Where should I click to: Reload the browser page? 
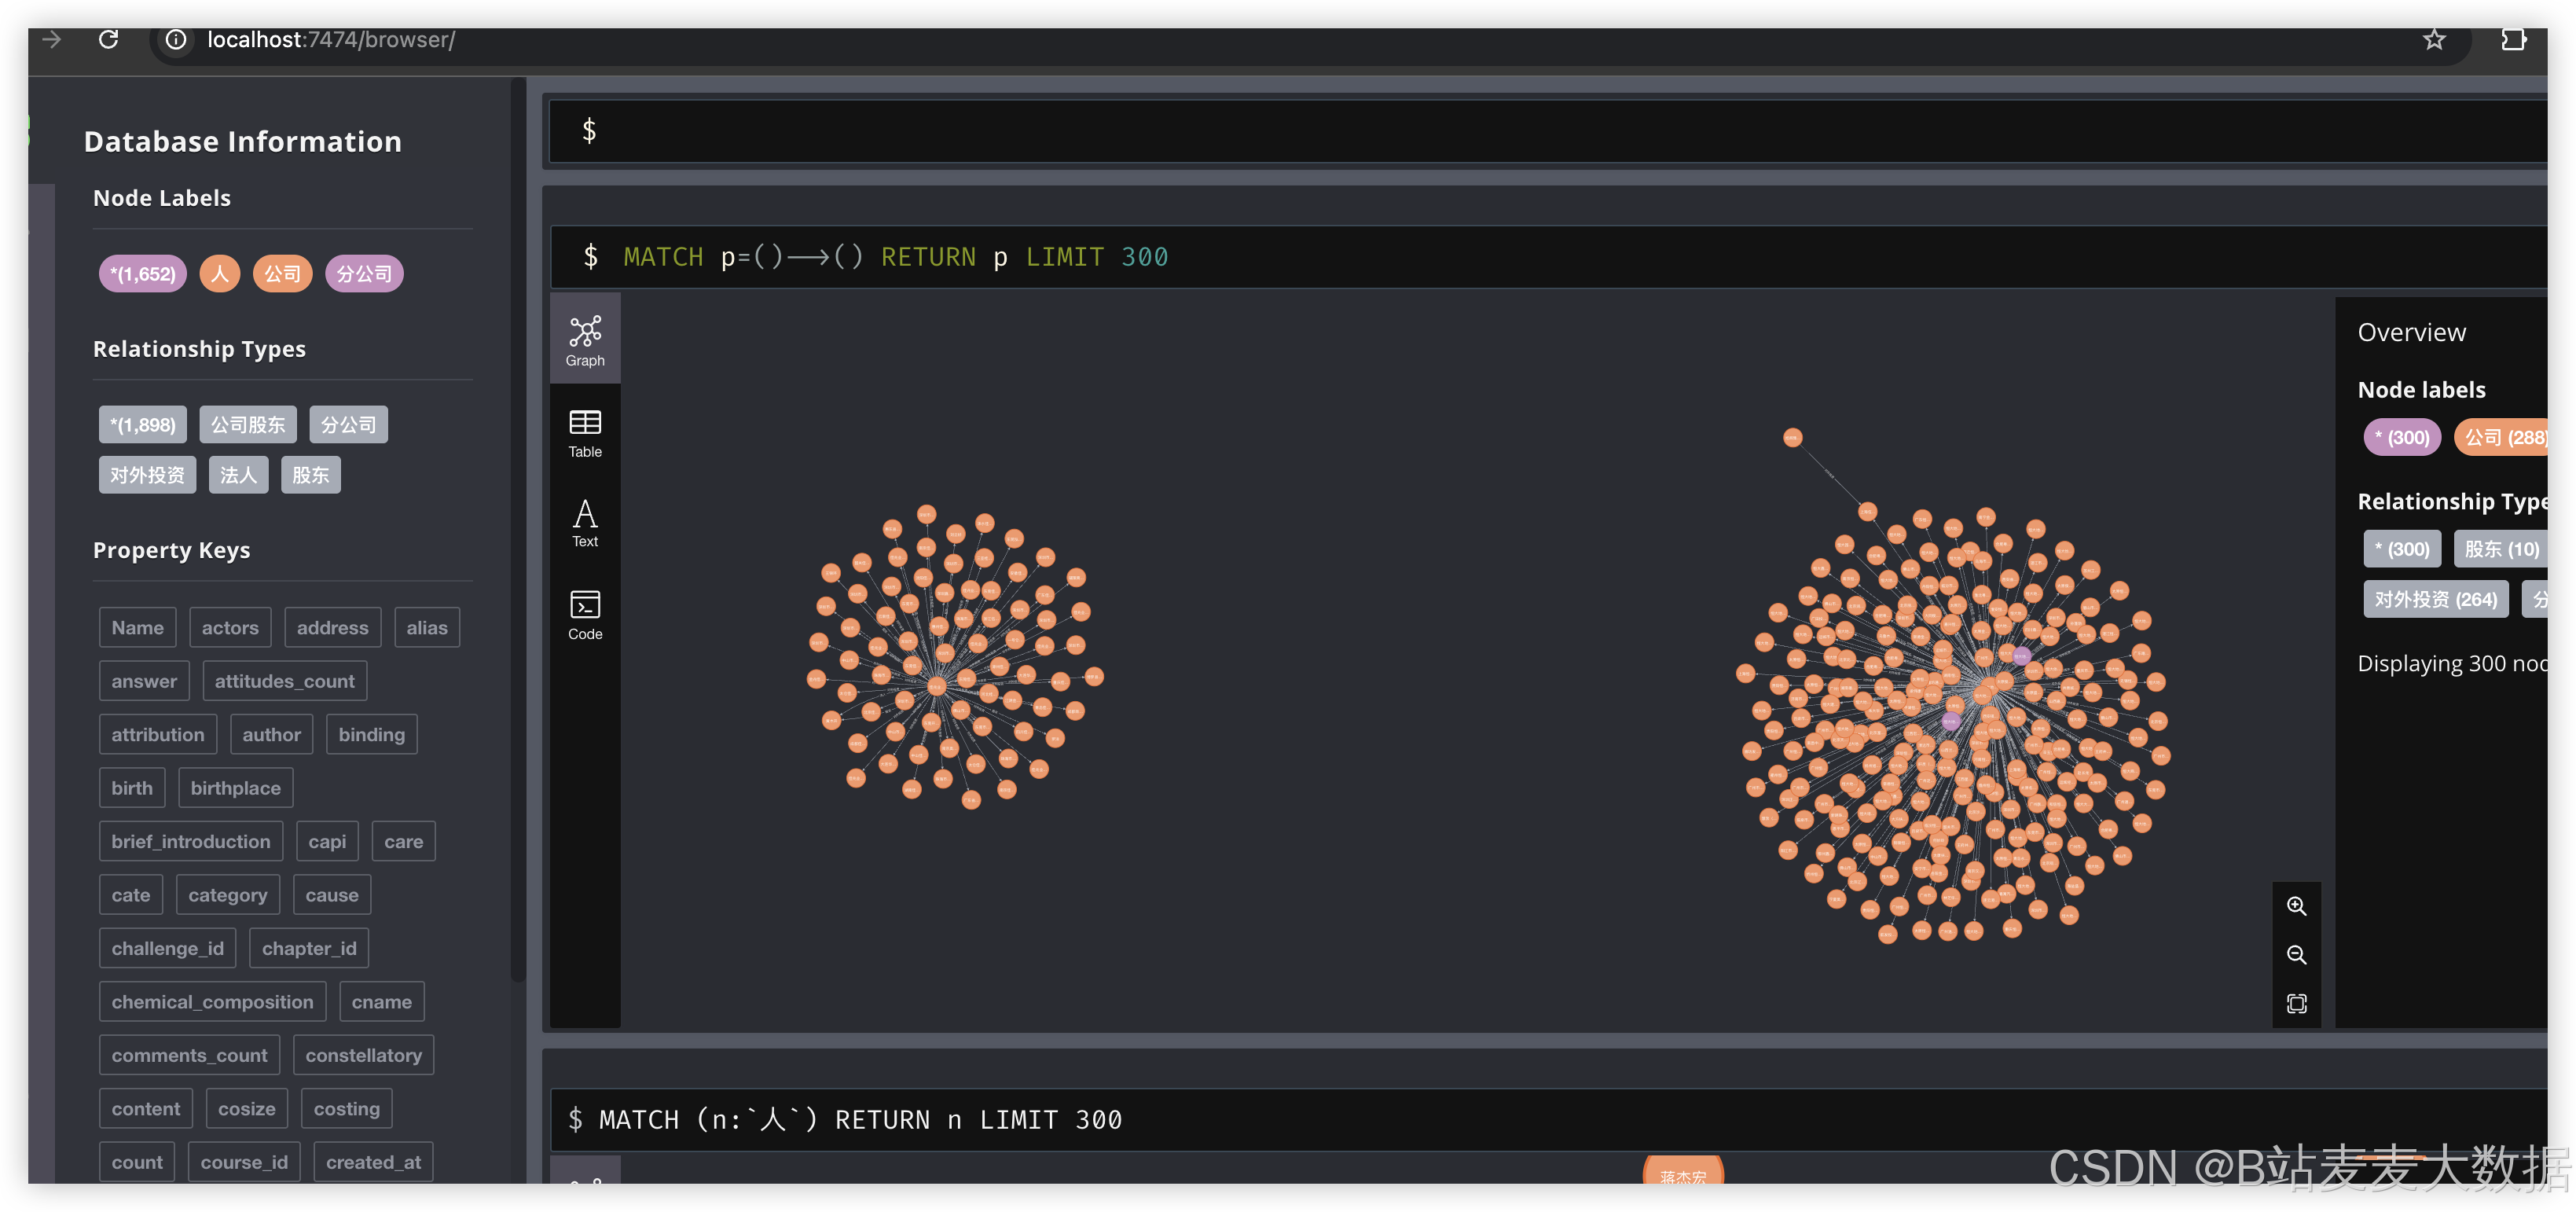tap(109, 40)
